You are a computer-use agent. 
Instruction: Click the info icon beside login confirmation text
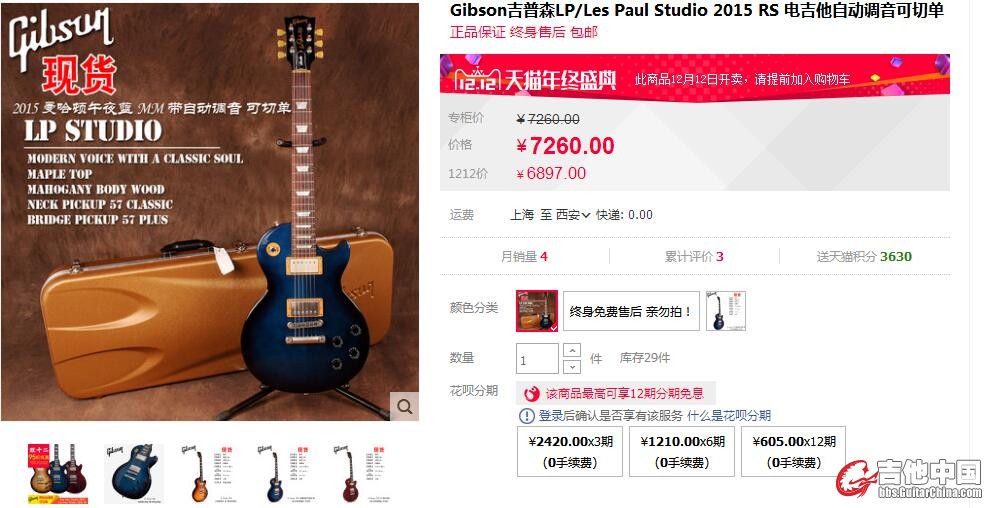pyautogui.click(x=526, y=415)
